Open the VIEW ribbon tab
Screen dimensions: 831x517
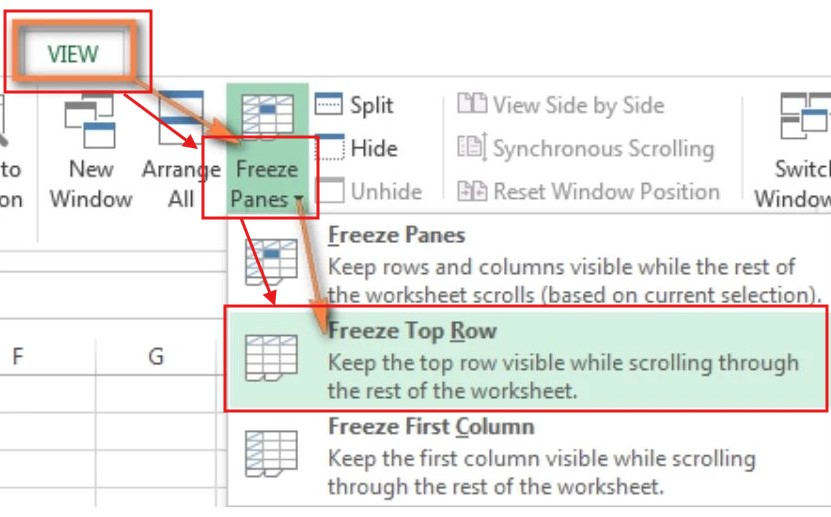coord(74,54)
